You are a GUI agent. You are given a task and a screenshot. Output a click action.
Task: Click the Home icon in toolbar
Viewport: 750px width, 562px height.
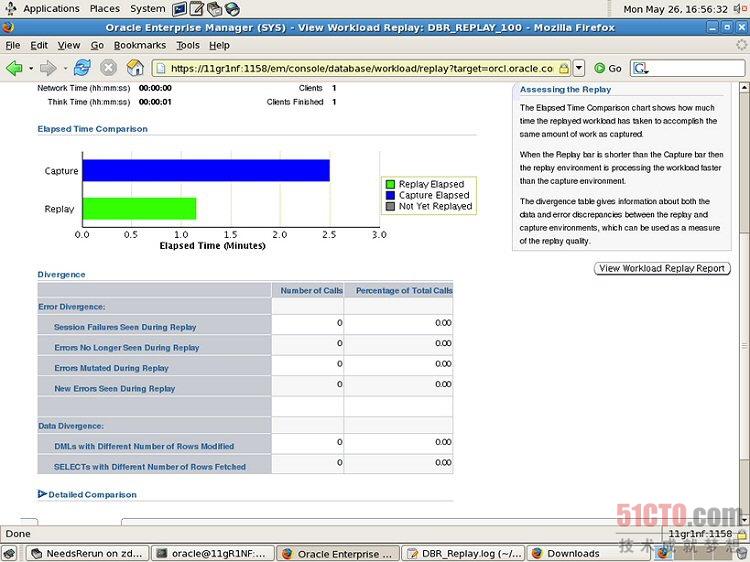135,68
